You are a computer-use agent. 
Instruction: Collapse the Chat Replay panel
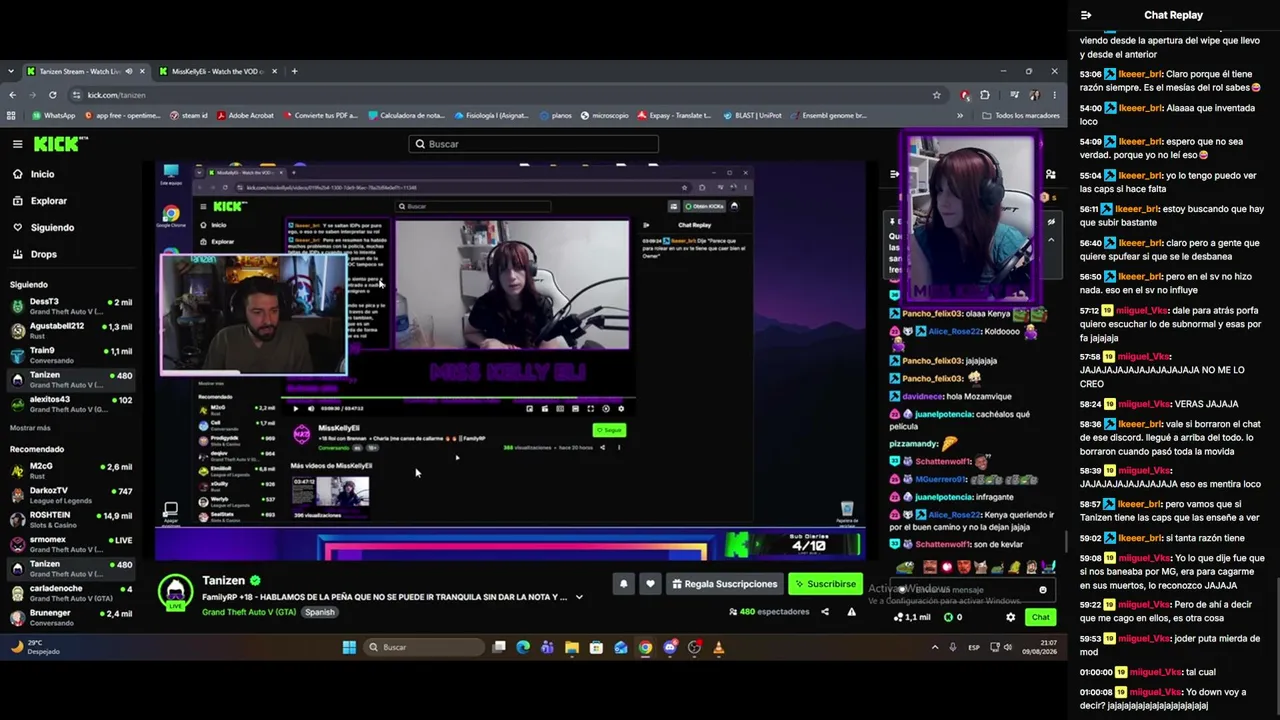pyautogui.click(x=1086, y=15)
